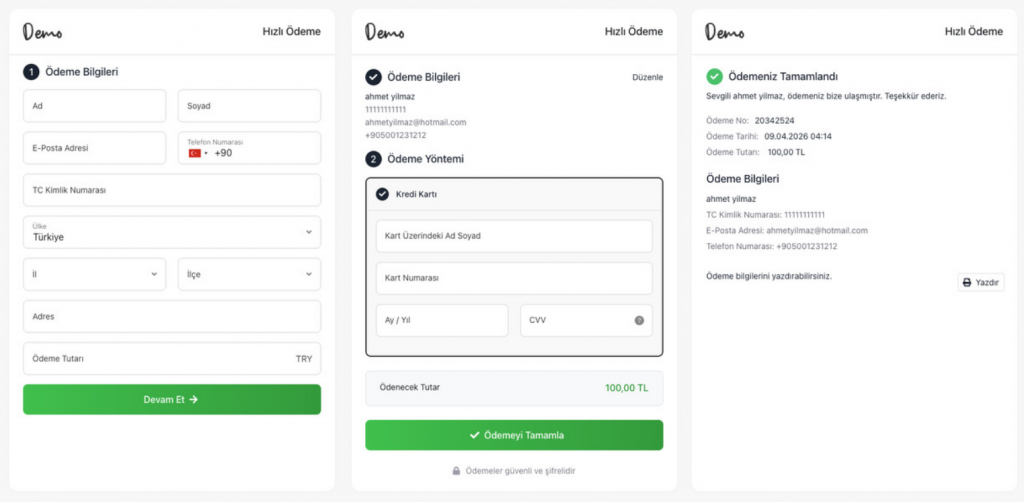Focus the Kart Numarası input field
Viewport: 1024px width, 502px height.
click(514, 278)
